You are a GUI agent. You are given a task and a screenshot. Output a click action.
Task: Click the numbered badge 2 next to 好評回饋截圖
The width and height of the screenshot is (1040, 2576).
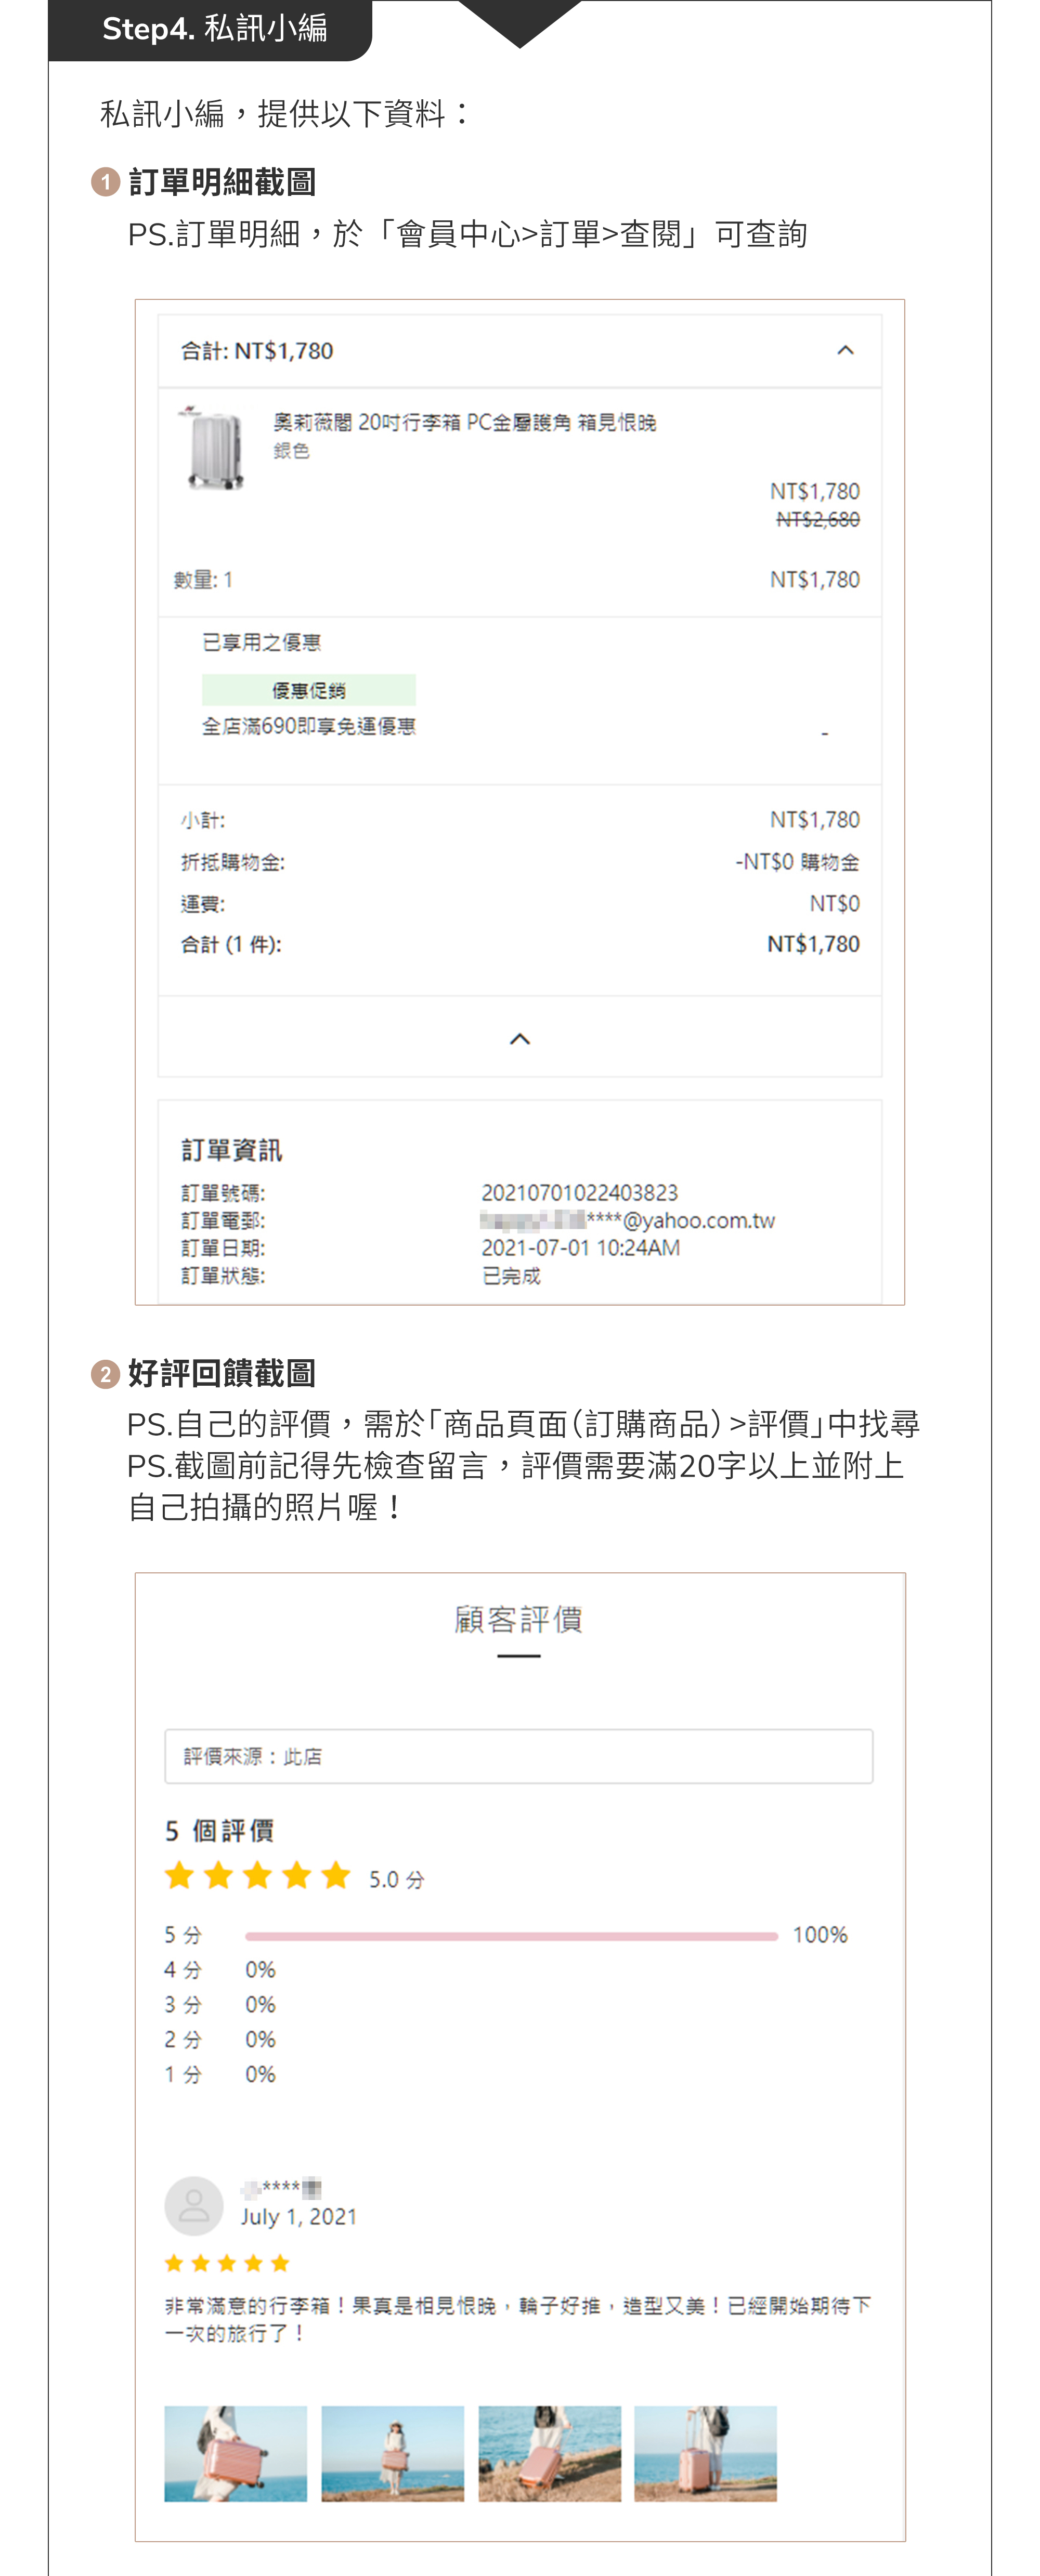[x=105, y=1374]
